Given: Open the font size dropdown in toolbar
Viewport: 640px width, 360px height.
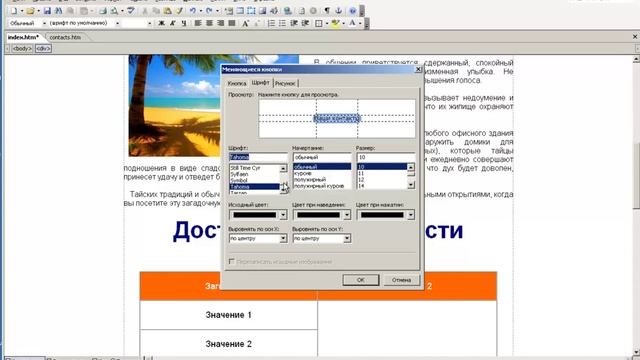Looking at the screenshot, I should coord(149,23).
